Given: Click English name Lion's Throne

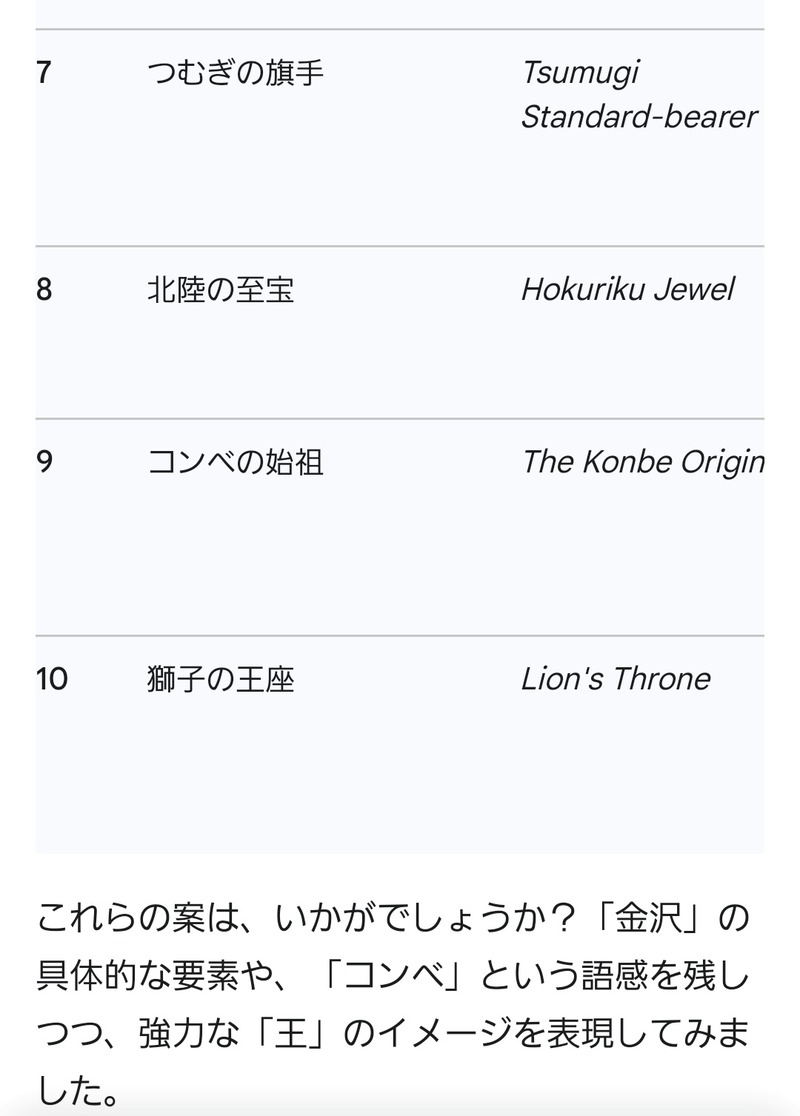Looking at the screenshot, I should click(x=616, y=679).
